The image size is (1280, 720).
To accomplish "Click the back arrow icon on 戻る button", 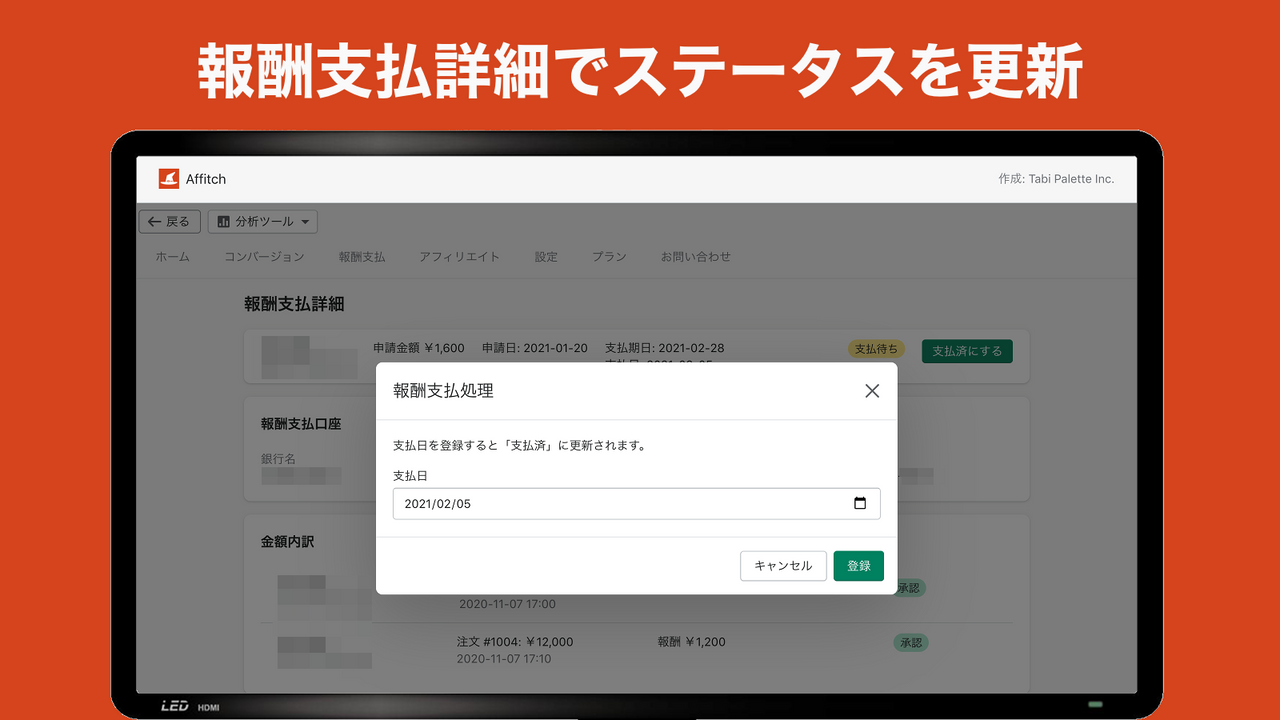I will point(153,221).
